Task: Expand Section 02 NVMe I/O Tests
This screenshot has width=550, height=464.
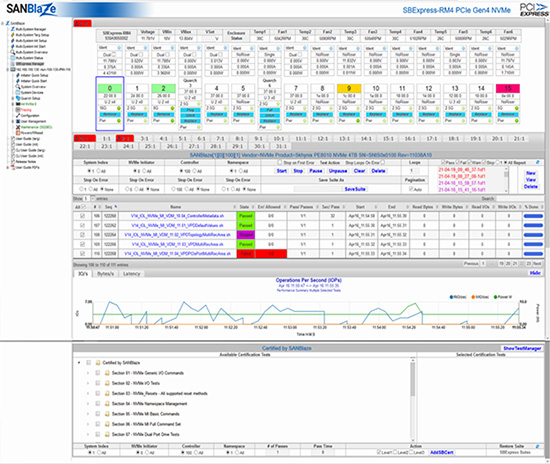Action: coord(88,383)
